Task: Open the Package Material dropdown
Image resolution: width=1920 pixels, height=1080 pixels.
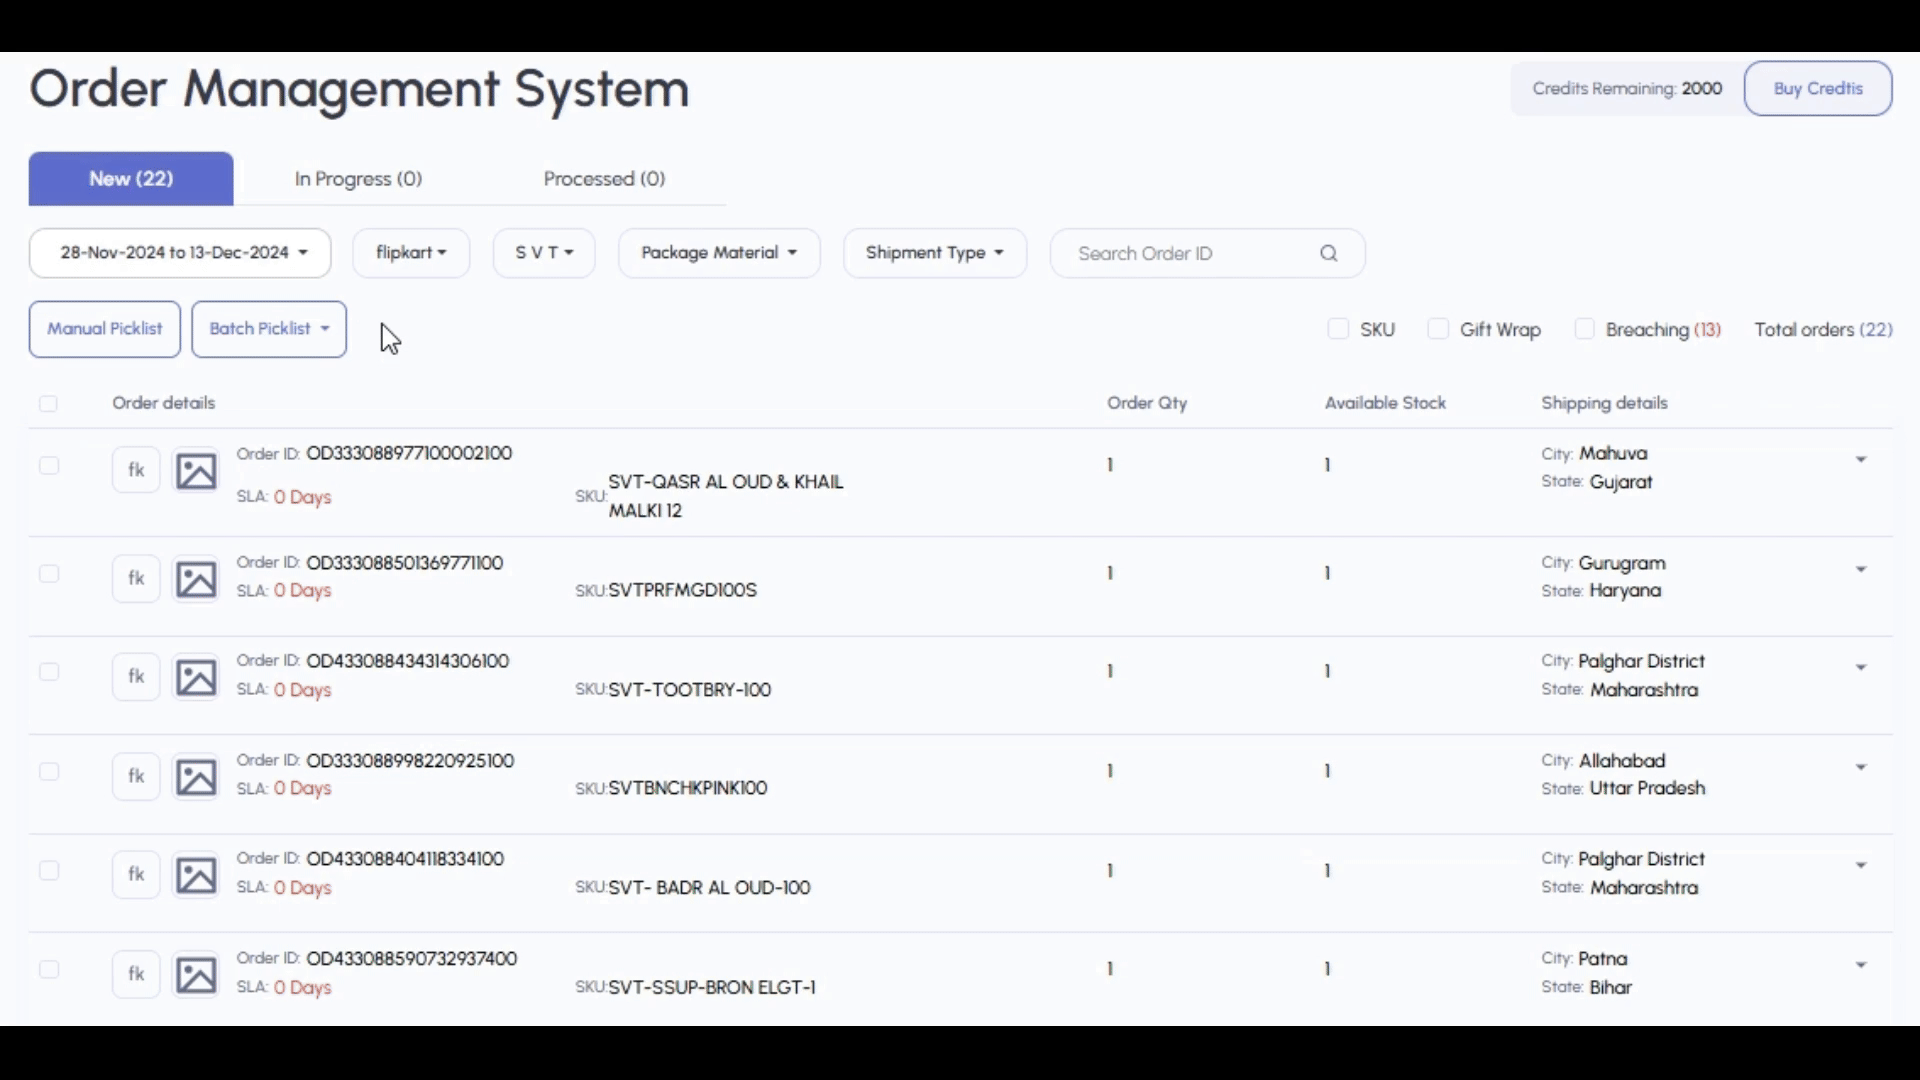Action: click(719, 253)
